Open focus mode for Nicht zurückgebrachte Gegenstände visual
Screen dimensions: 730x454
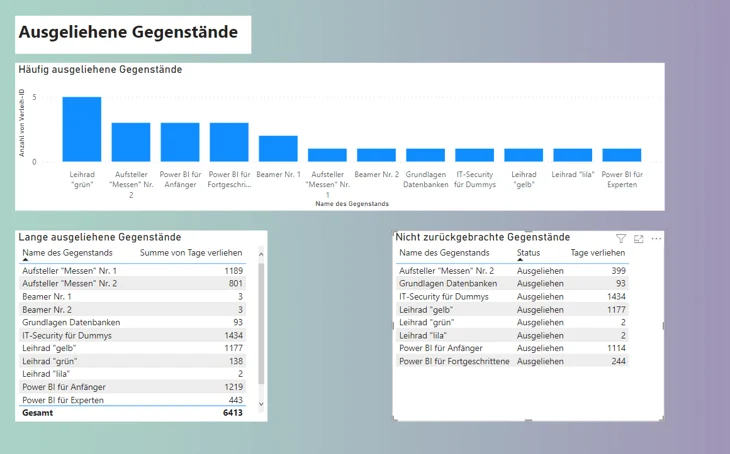click(x=638, y=239)
